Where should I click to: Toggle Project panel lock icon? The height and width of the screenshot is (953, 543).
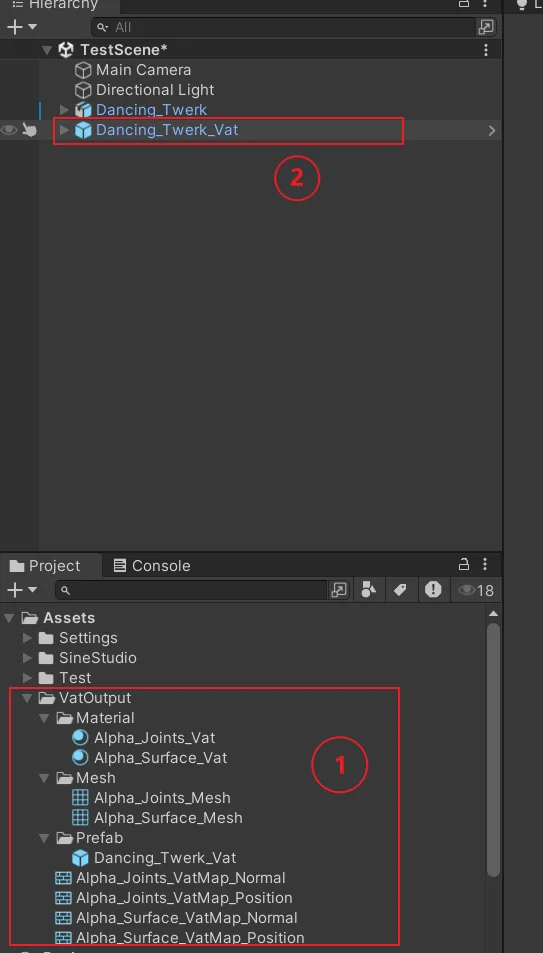coord(463,565)
